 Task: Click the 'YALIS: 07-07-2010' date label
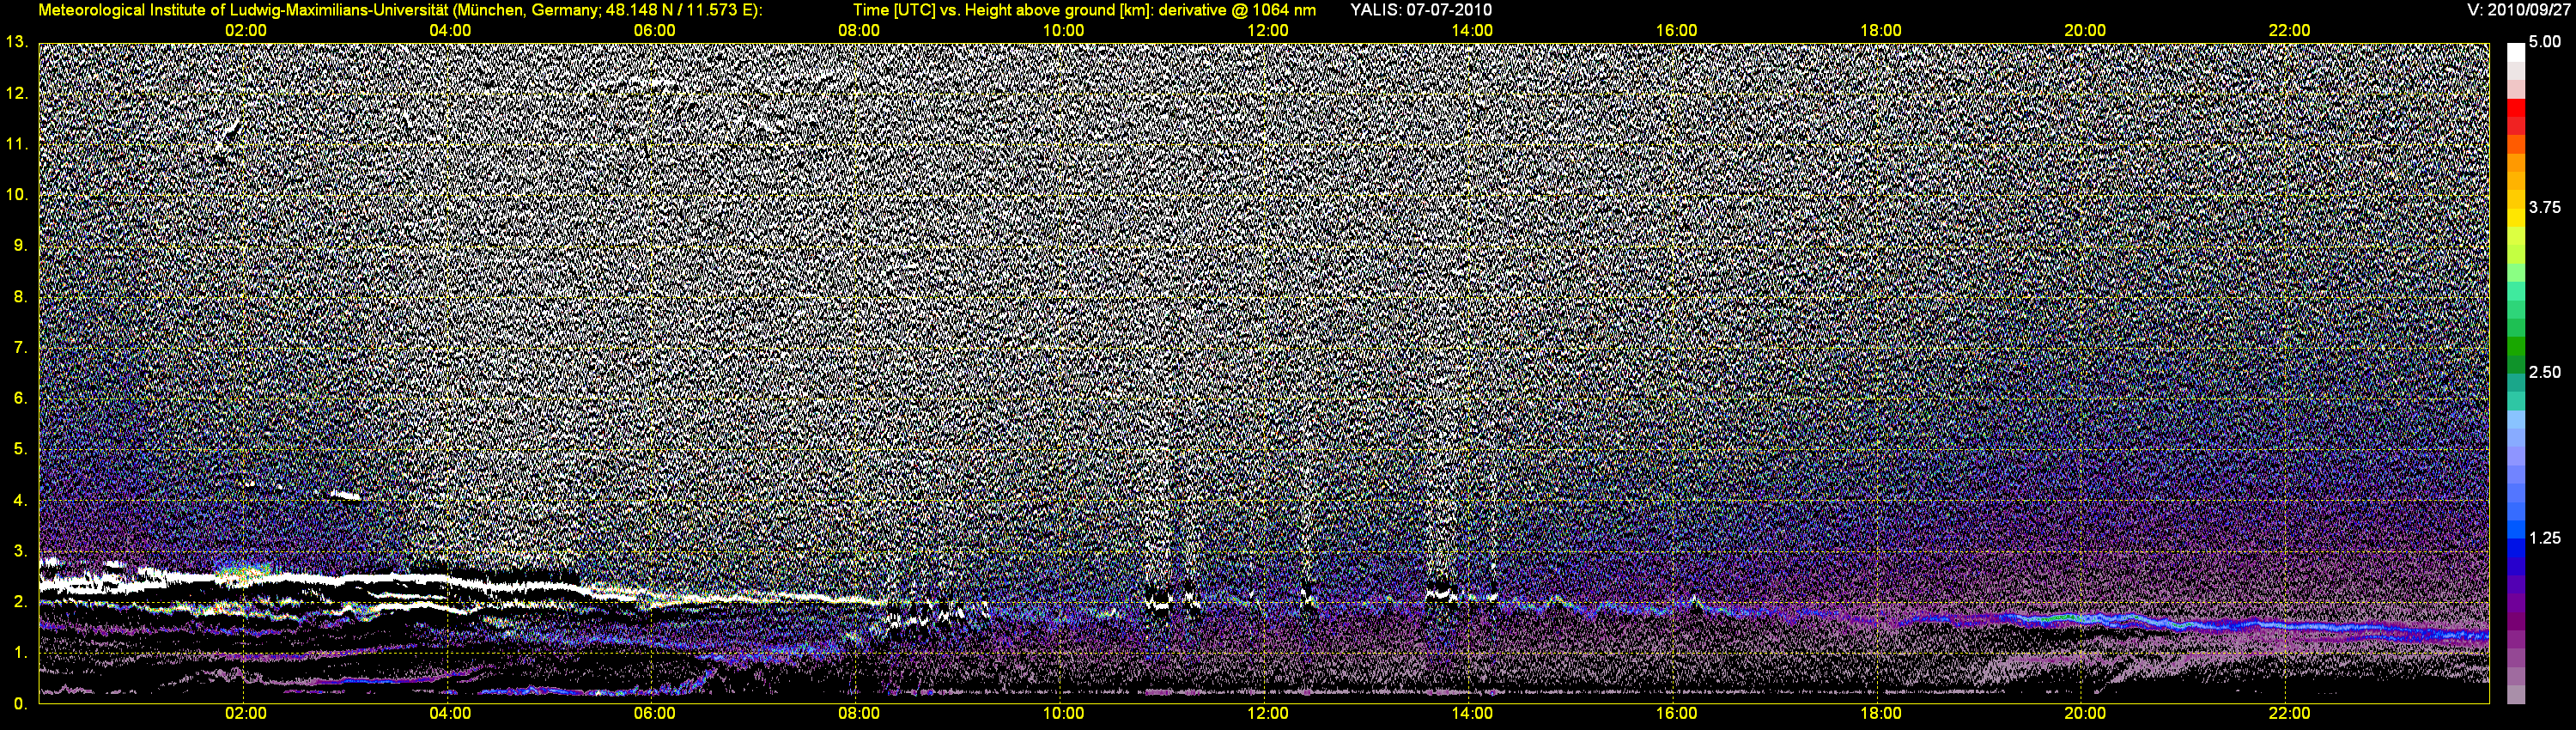[x=1420, y=10]
